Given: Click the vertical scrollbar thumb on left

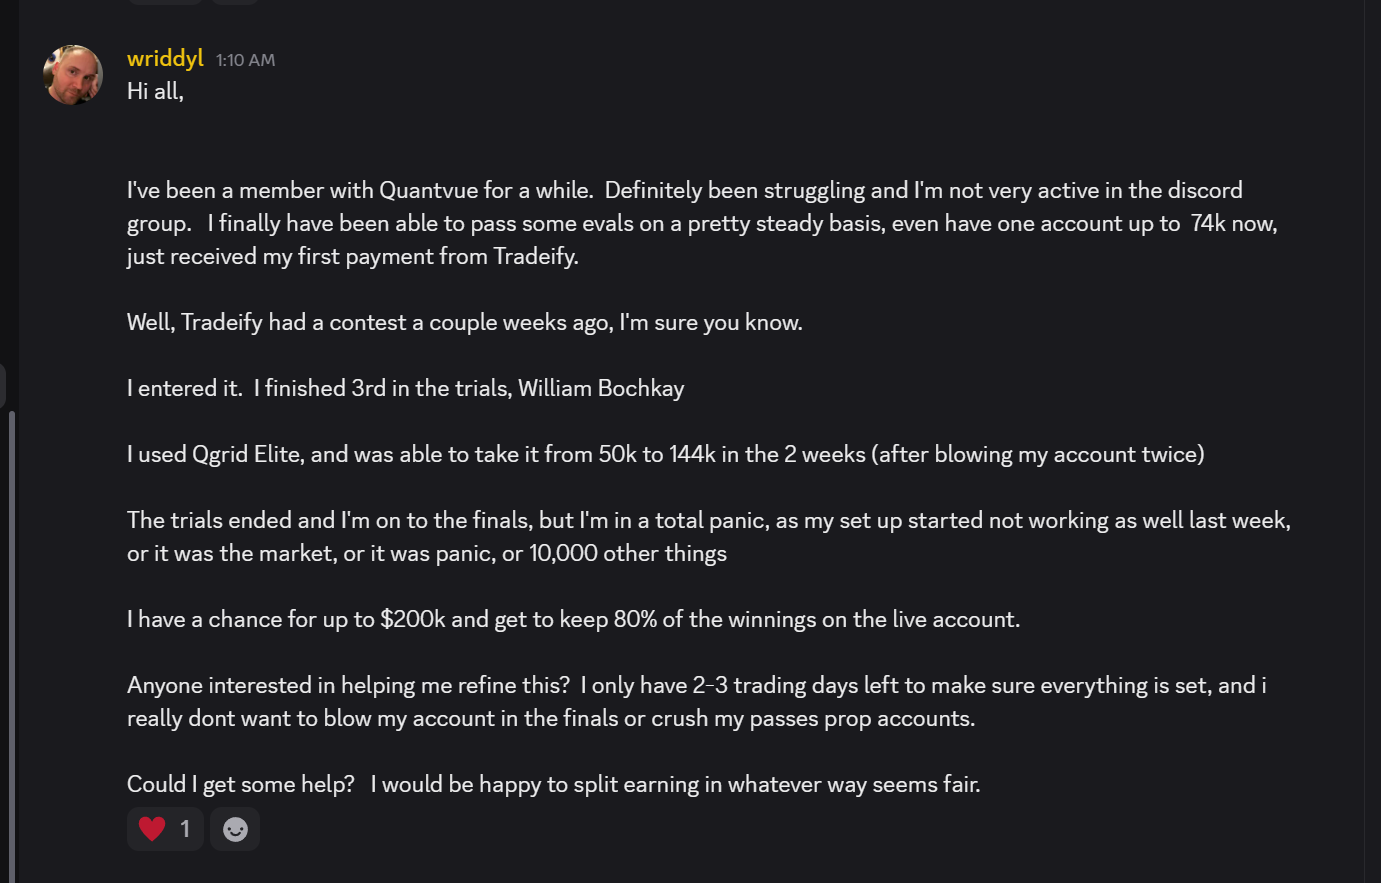Looking at the screenshot, I should [x=11, y=640].
